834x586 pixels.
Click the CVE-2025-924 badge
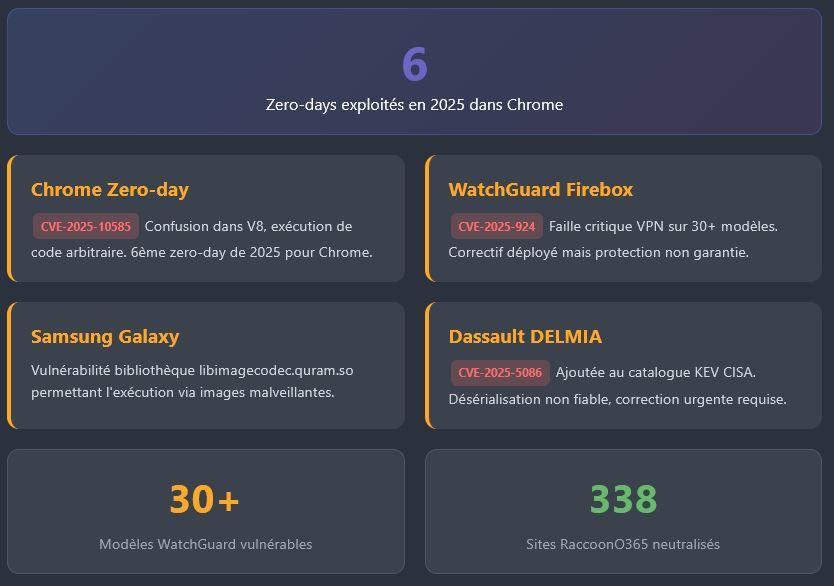click(x=497, y=227)
